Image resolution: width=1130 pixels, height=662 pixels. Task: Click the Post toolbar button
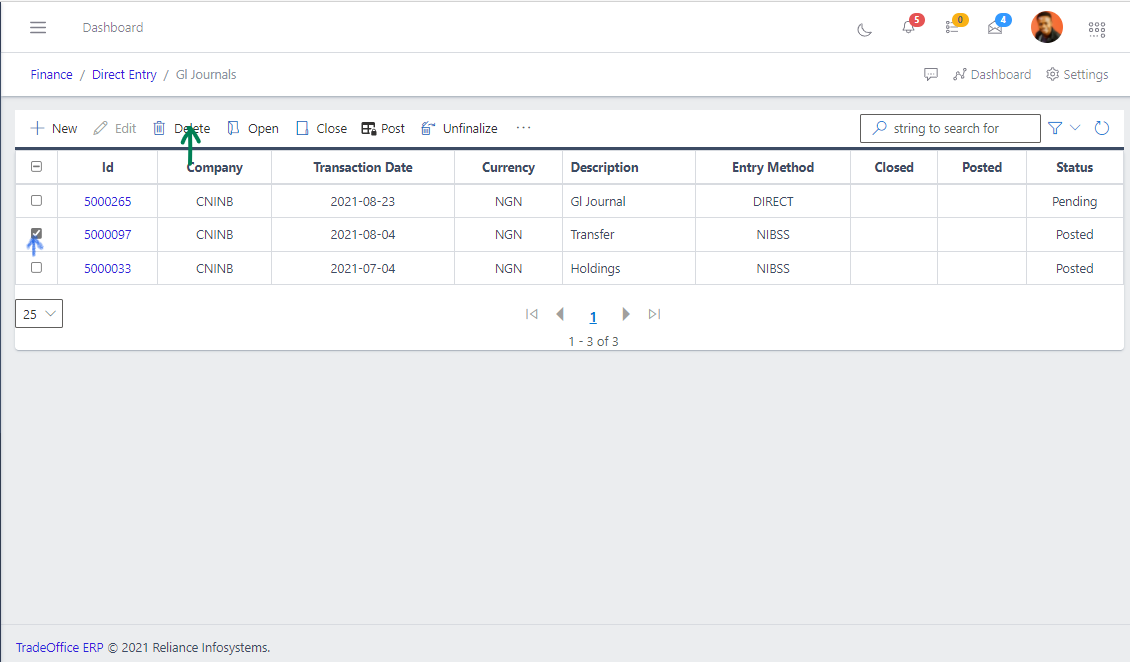(383, 128)
